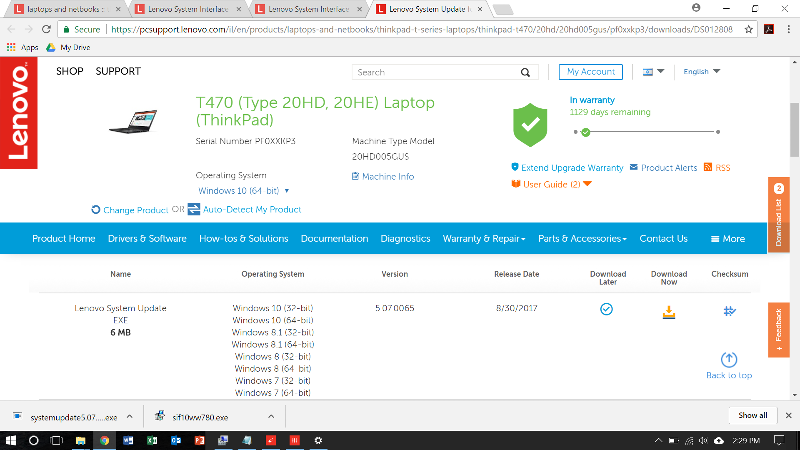Viewport: 800px width, 450px height.
Task: Click the volume icon in system tray
Action: (704, 440)
